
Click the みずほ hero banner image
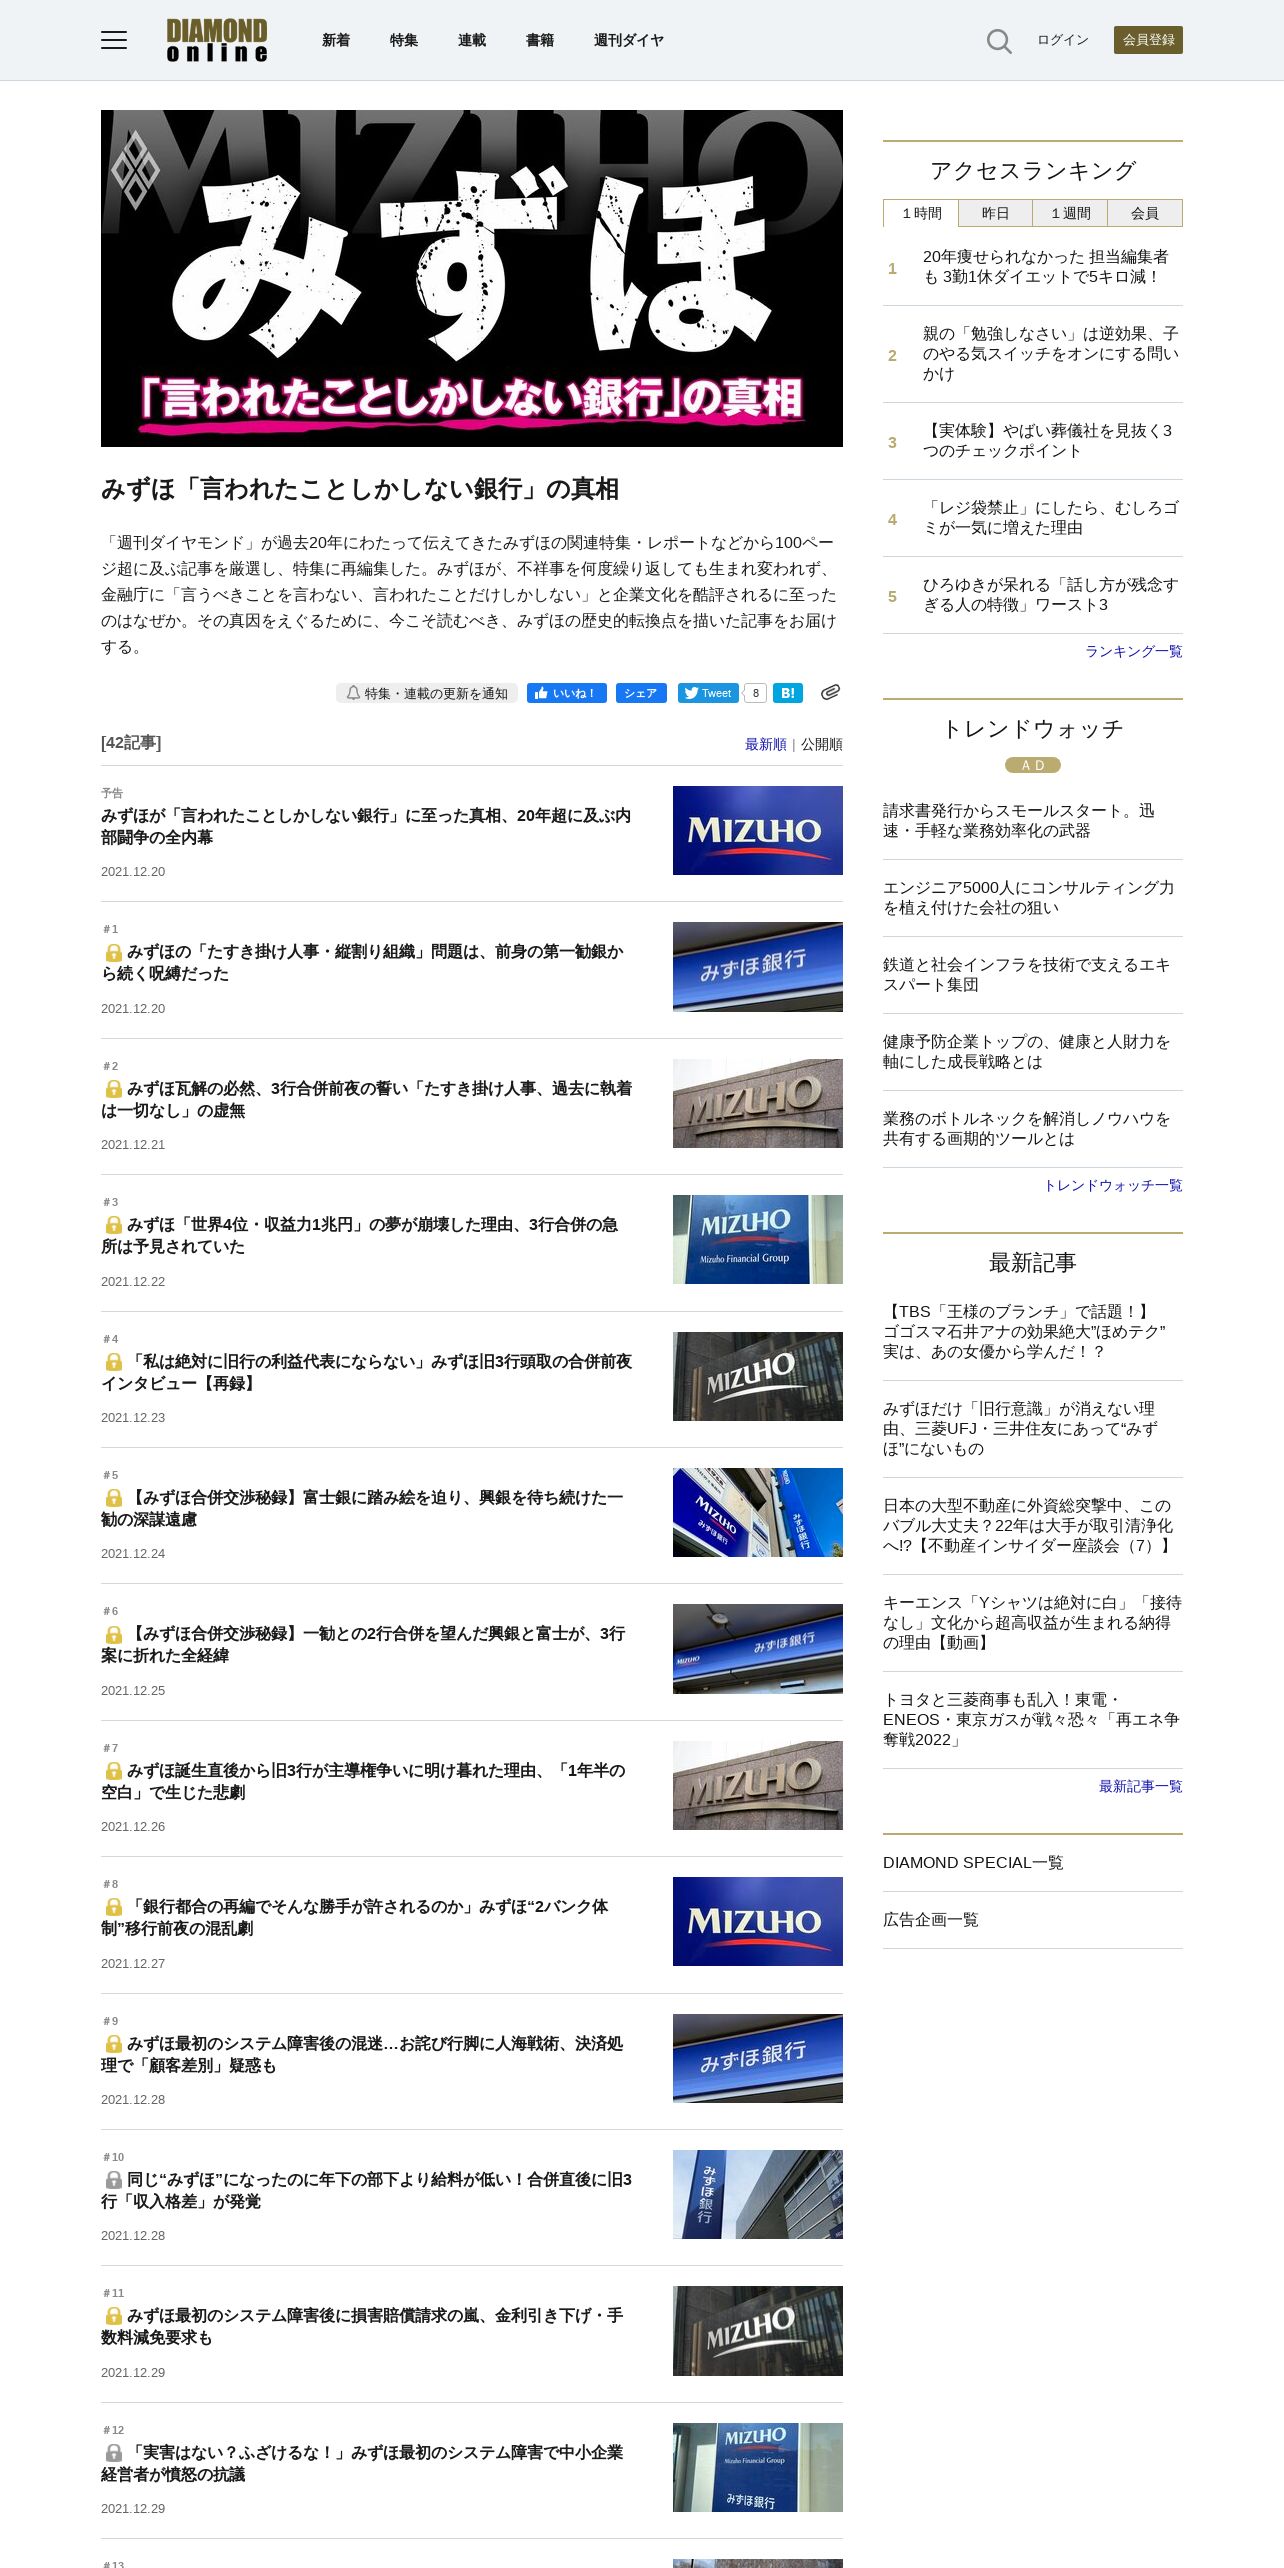pyautogui.click(x=472, y=278)
